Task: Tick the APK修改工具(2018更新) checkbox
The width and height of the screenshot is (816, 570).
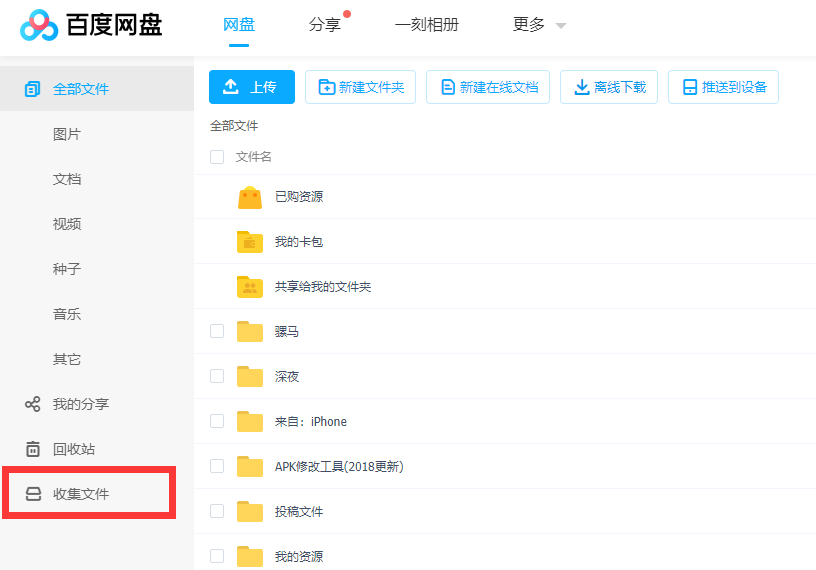Action: [x=217, y=466]
